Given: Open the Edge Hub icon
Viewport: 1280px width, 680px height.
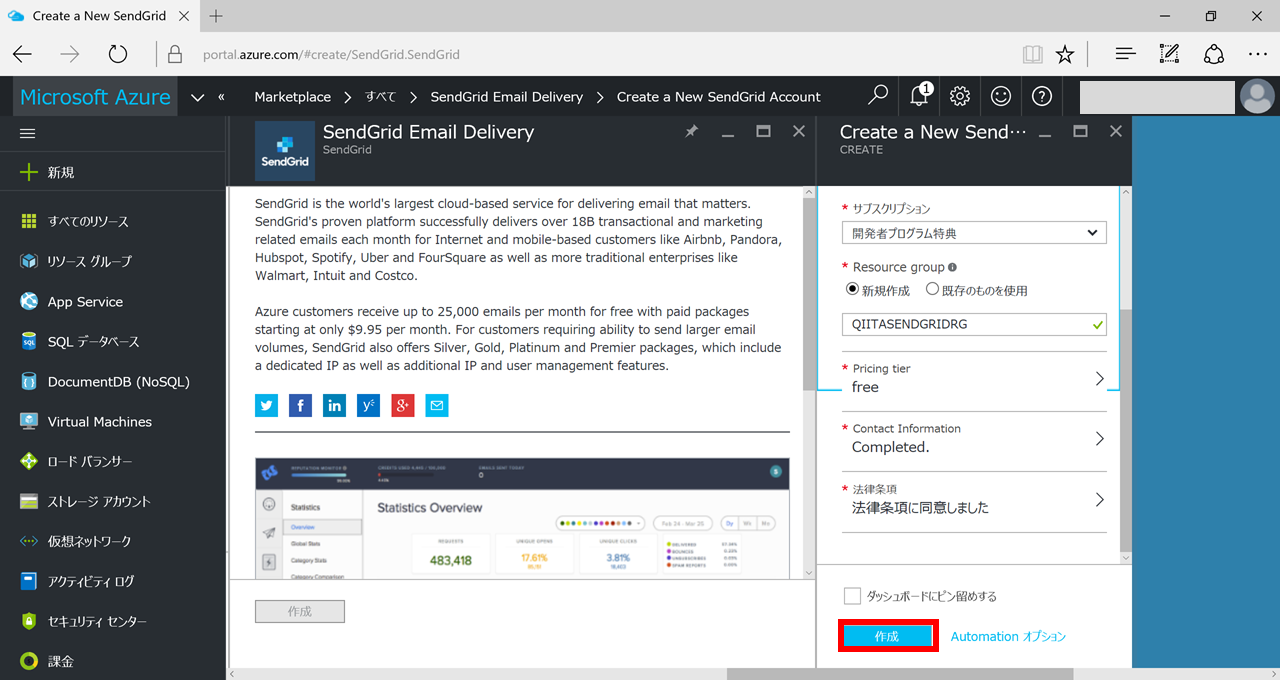Looking at the screenshot, I should coord(1125,54).
